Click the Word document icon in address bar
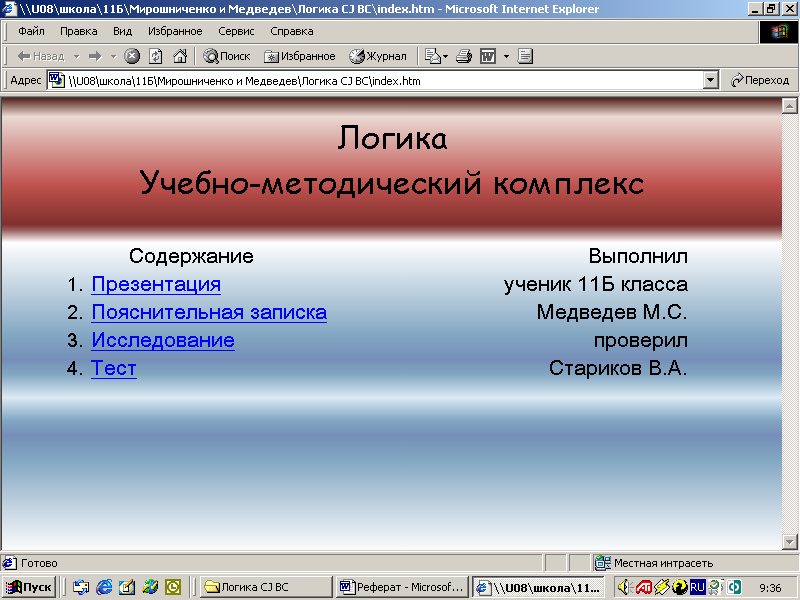 tap(57, 80)
